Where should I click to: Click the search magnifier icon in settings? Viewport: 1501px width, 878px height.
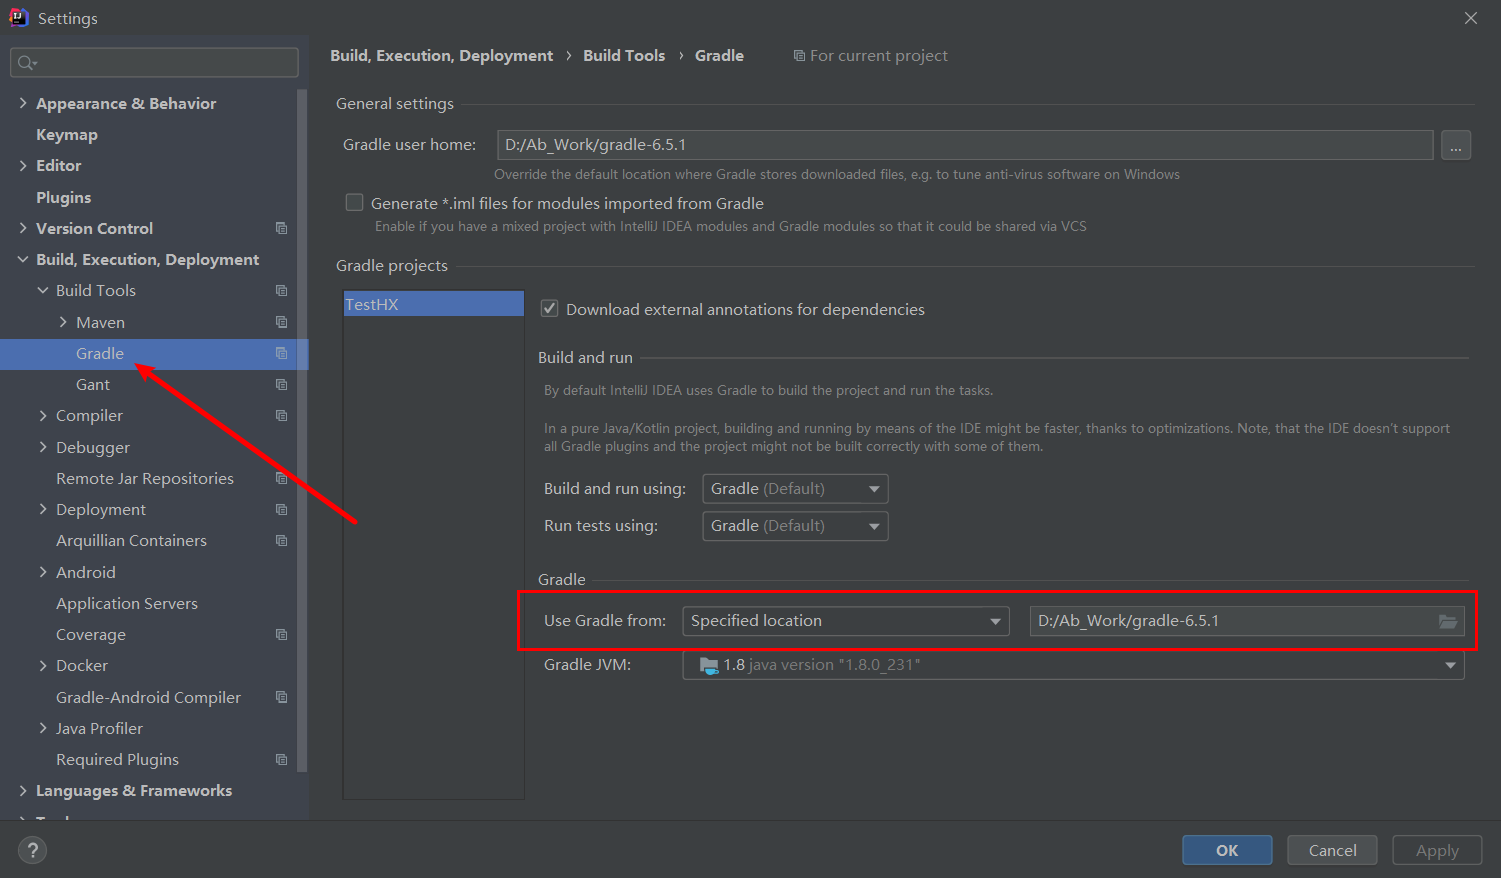26,63
